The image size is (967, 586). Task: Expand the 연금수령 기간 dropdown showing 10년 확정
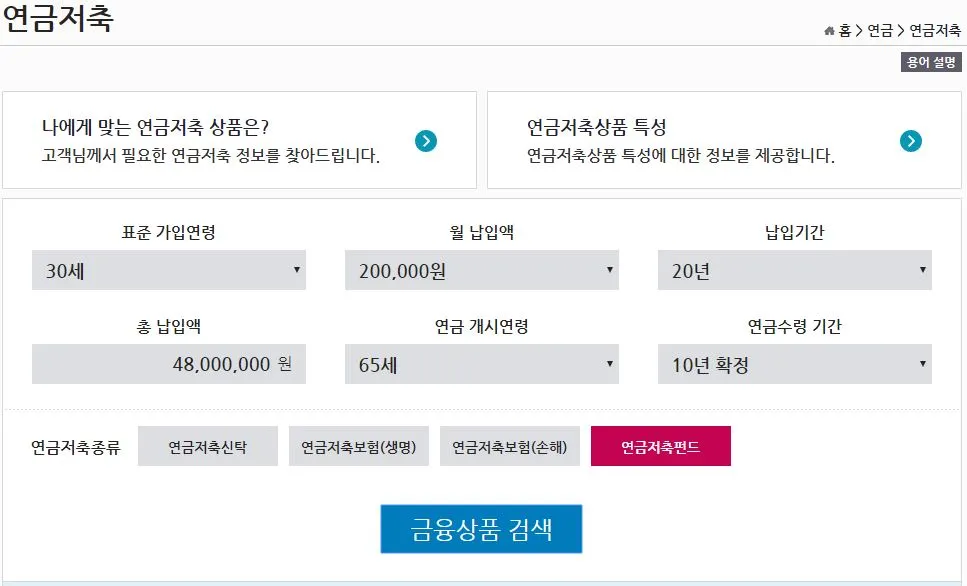click(x=794, y=364)
